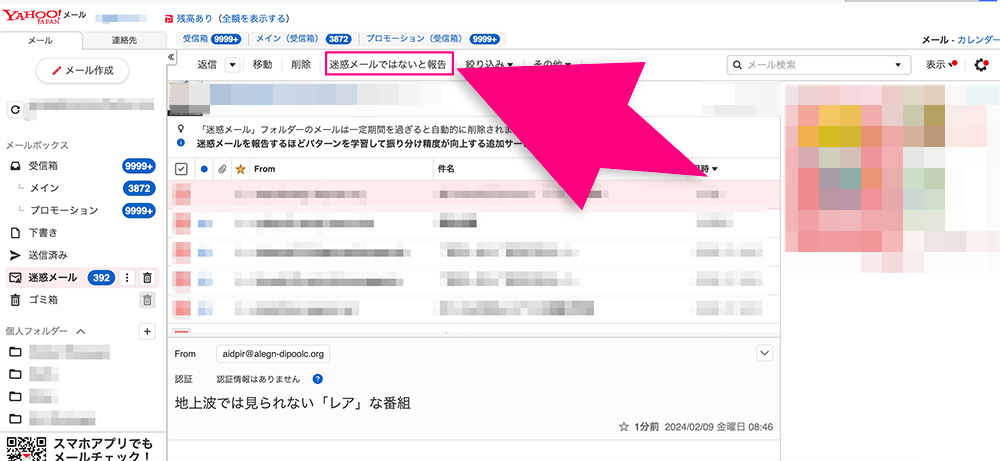The width and height of the screenshot is (1000, 461).
Task: Sort by the star column header
Action: tap(240, 169)
